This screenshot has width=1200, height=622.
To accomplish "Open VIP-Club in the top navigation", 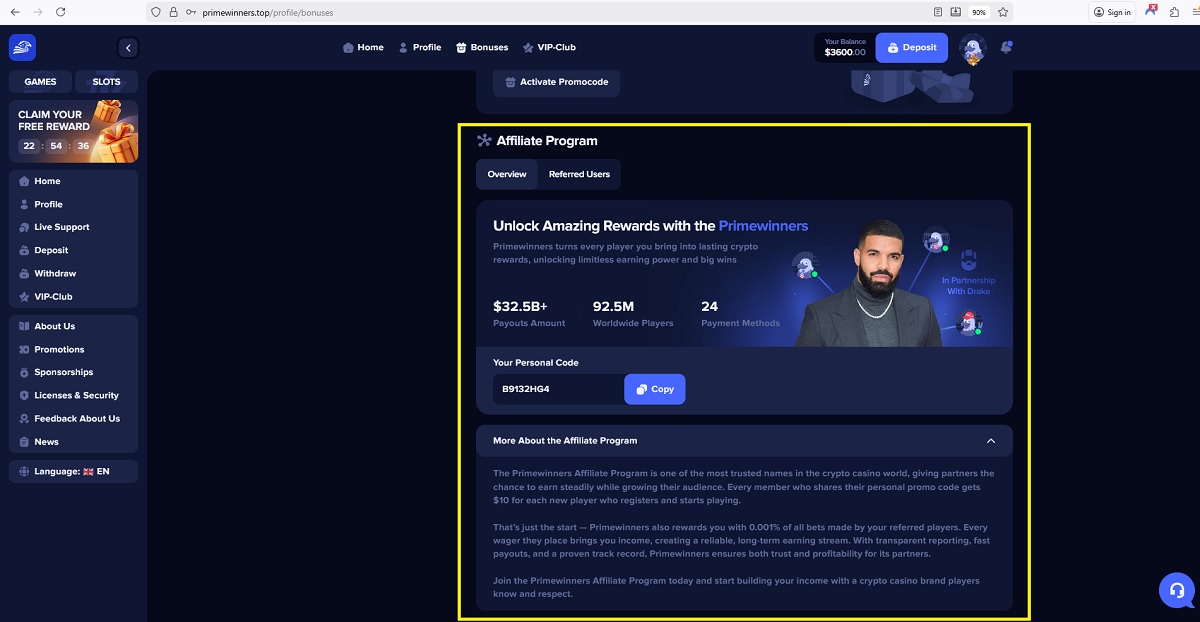I will 549,47.
